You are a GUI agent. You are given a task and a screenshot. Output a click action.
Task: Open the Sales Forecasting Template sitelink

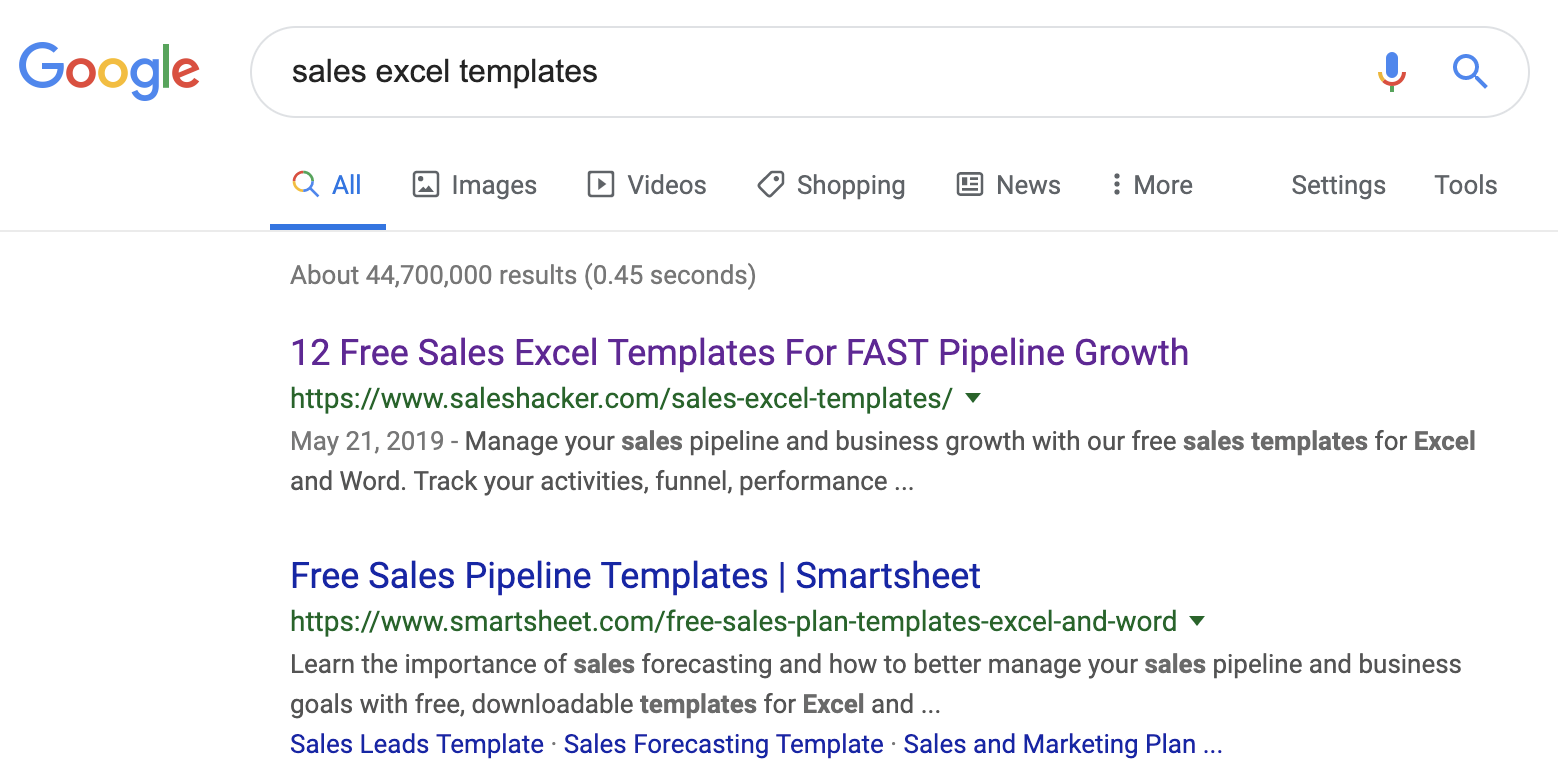723,745
